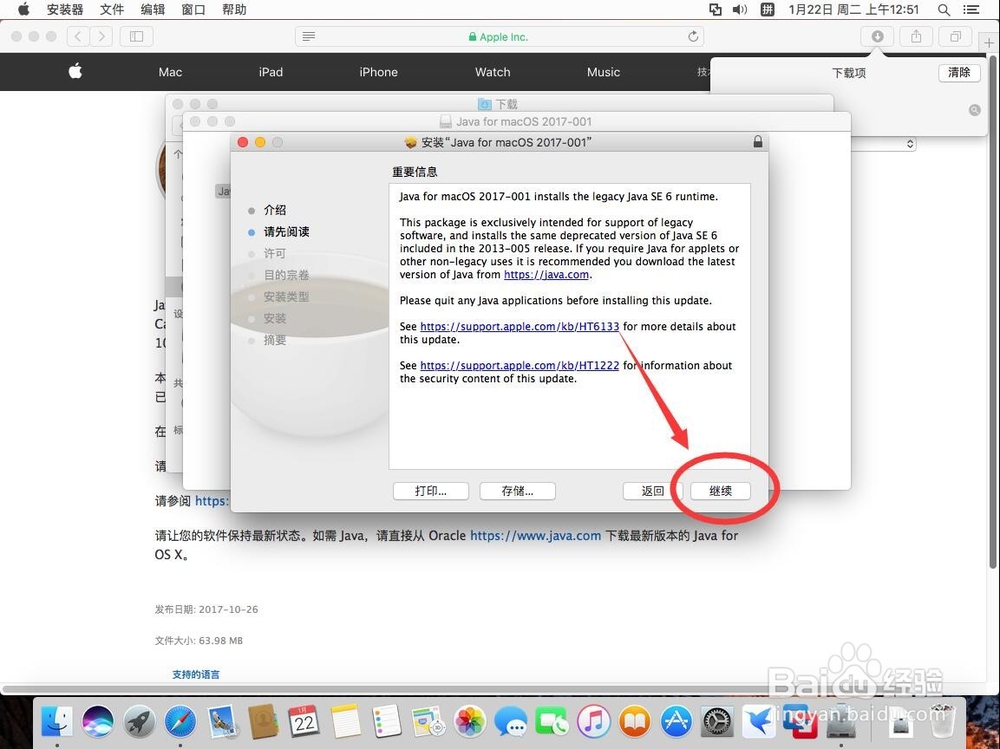
Task: Click Safari's share icon in the toolbar
Action: pos(916,36)
